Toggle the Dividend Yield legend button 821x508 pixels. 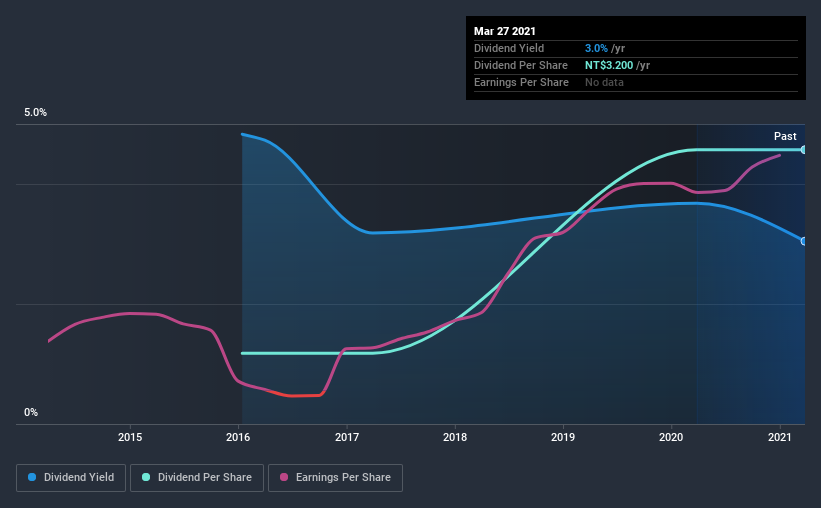click(x=71, y=478)
